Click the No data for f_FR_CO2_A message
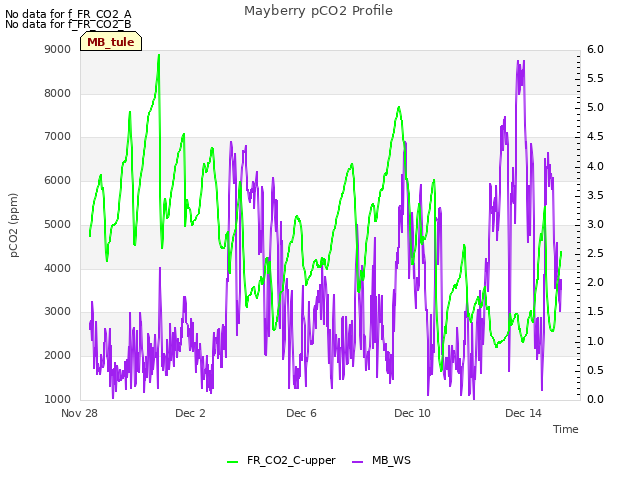The height and width of the screenshot is (480, 640). point(68,14)
